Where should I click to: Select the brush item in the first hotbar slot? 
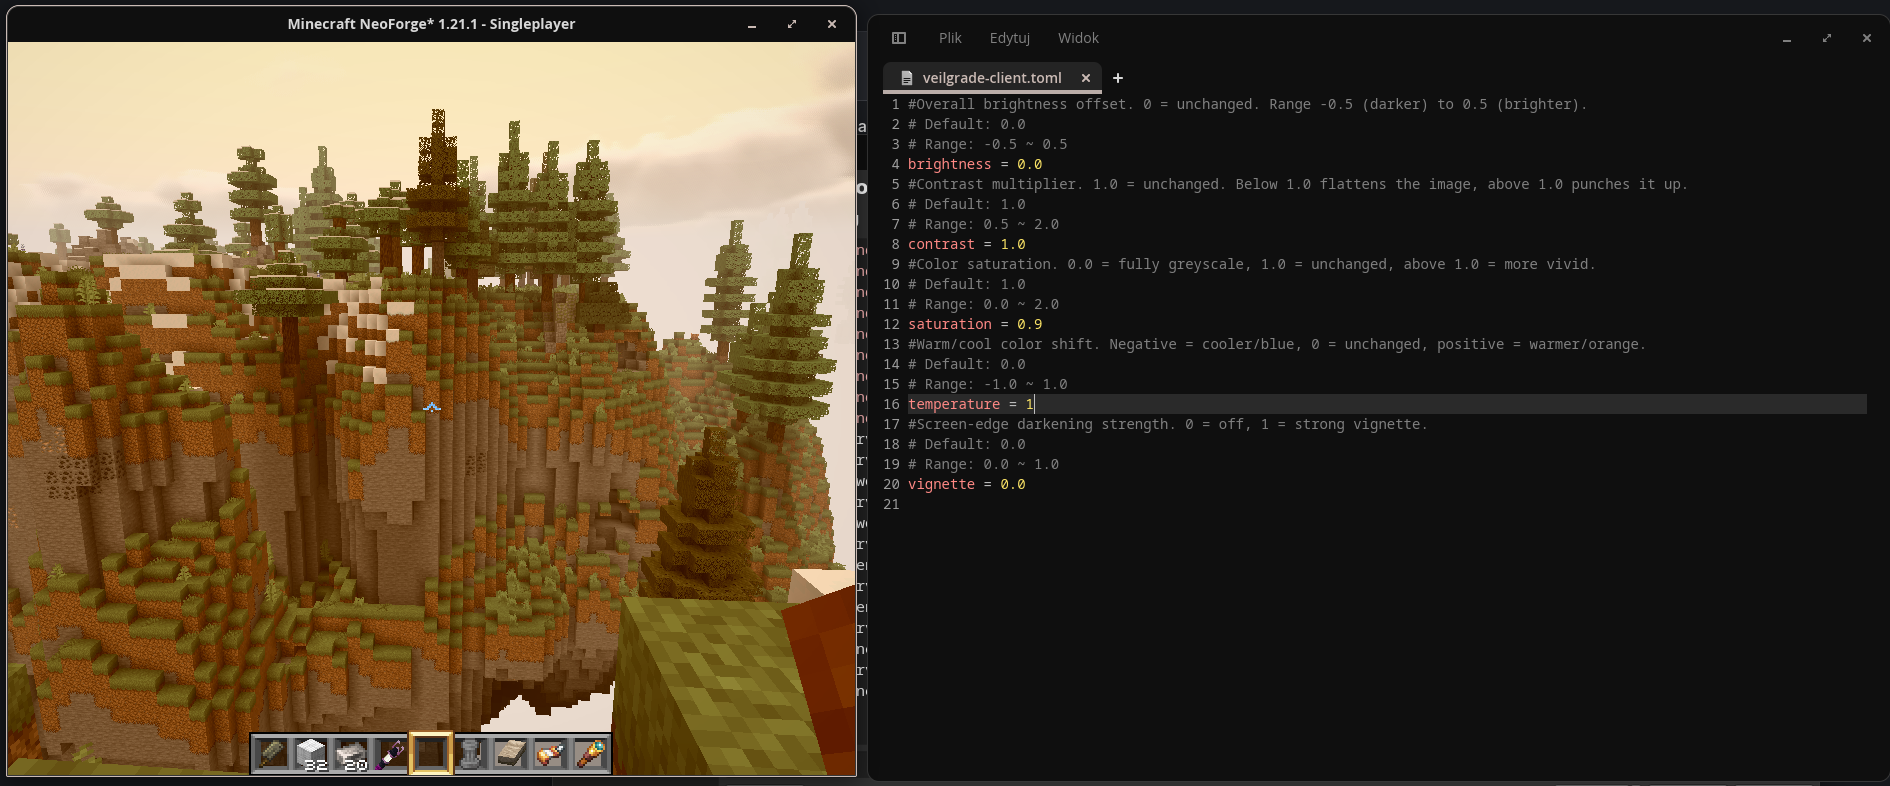coord(272,753)
